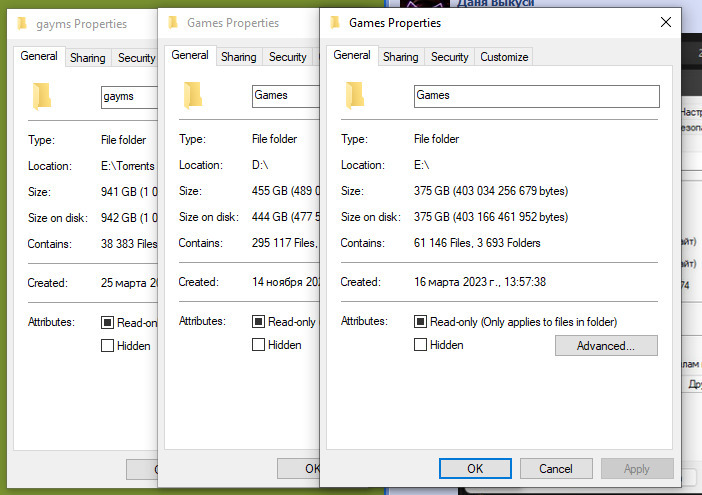Screen dimensions: 702x495
Task: Click the 455 GB size value in the D:\ Games window
Action: pos(286,191)
